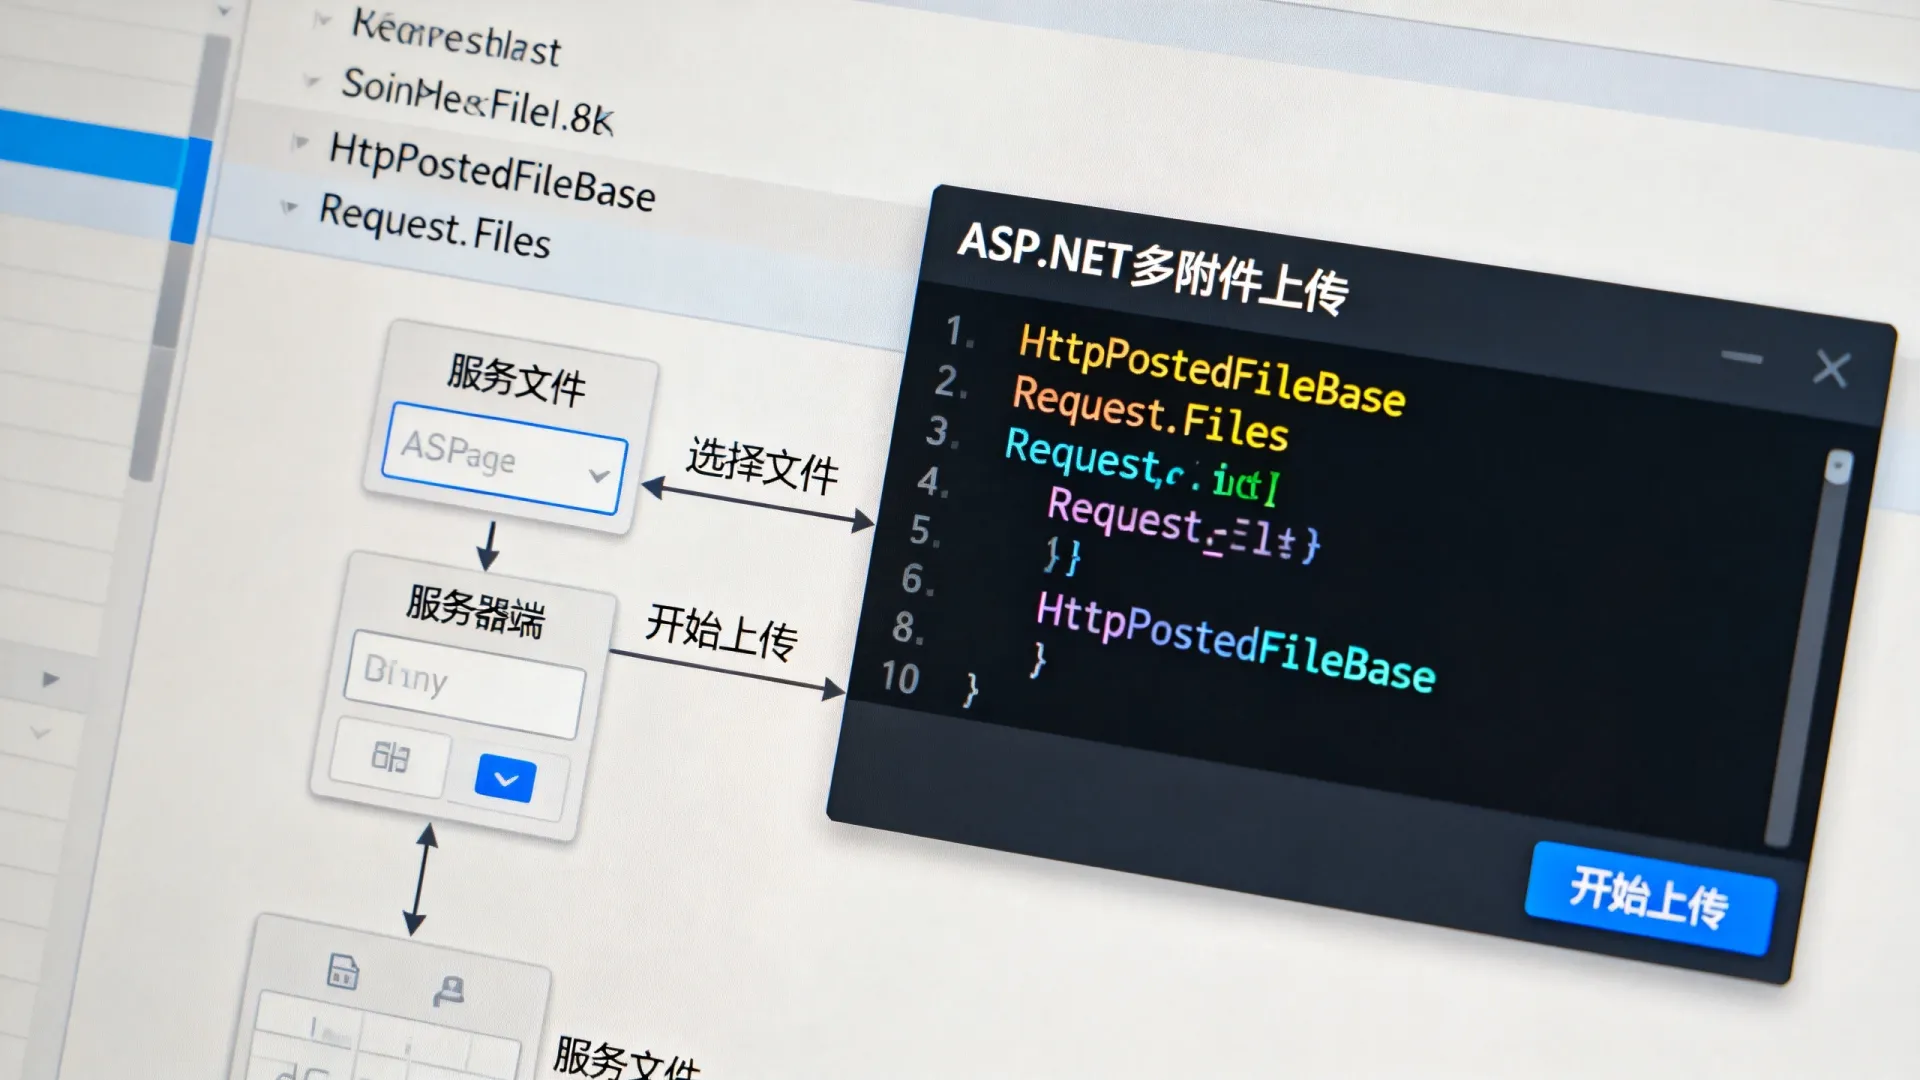Click the blue chevron button in 服务器端 panel
Screen dimensions: 1920x1080
(x=506, y=779)
